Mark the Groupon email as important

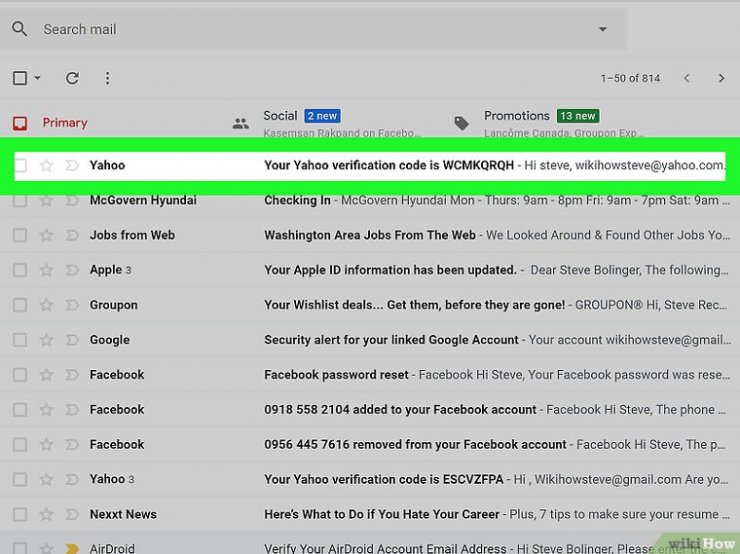tap(72, 305)
